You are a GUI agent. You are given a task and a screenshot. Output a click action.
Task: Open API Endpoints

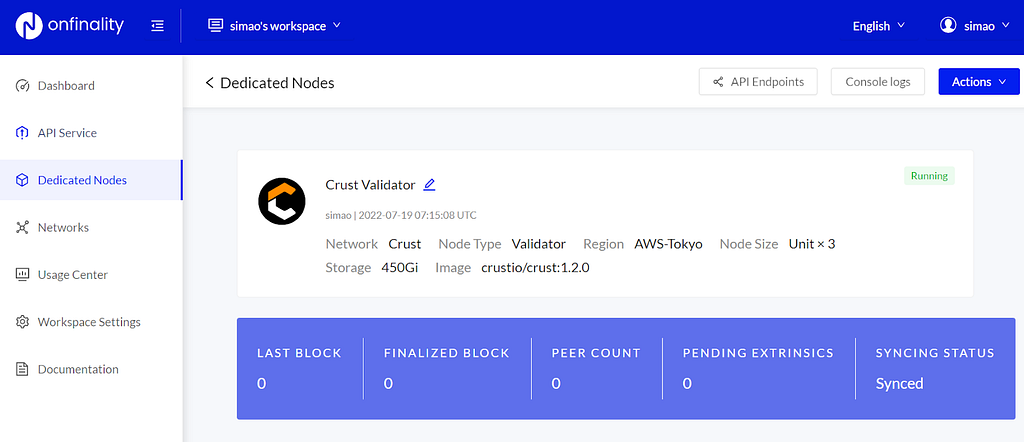pos(758,82)
